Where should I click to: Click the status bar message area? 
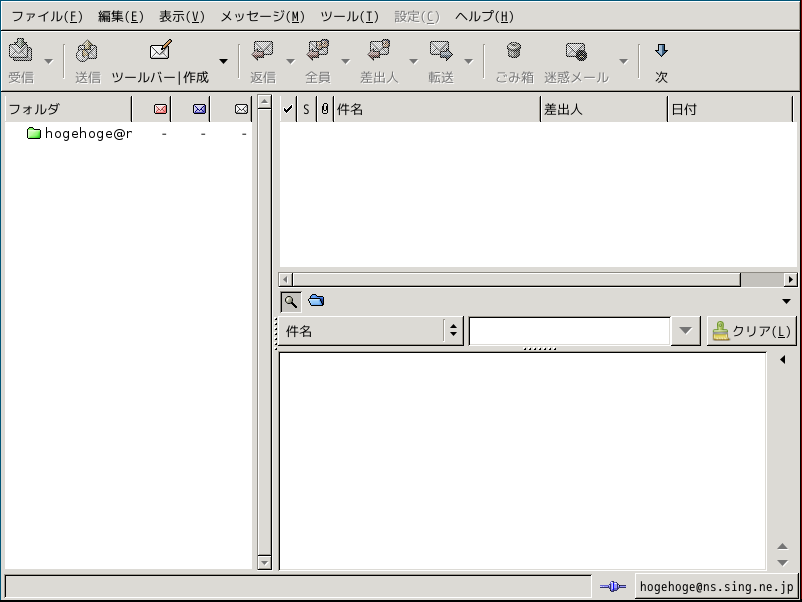click(x=298, y=586)
